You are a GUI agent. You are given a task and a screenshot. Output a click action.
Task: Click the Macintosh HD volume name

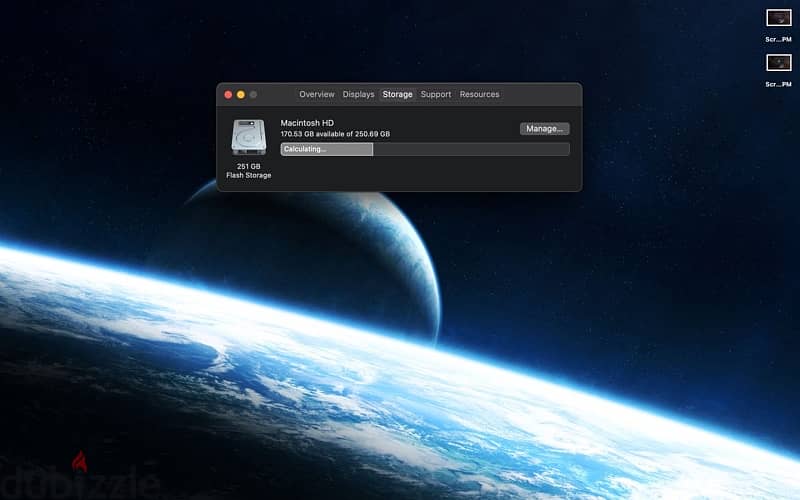pos(307,123)
